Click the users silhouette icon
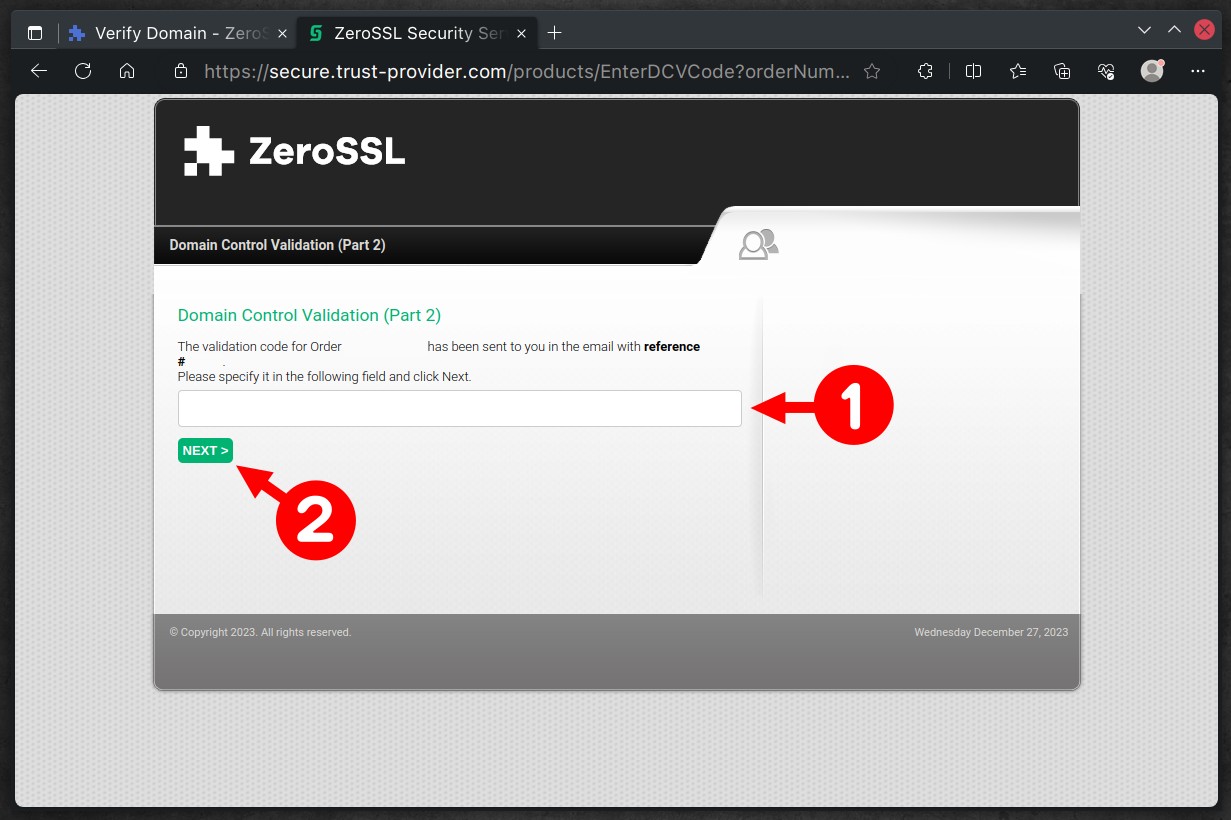Screen dimensions: 1231x820 point(758,244)
